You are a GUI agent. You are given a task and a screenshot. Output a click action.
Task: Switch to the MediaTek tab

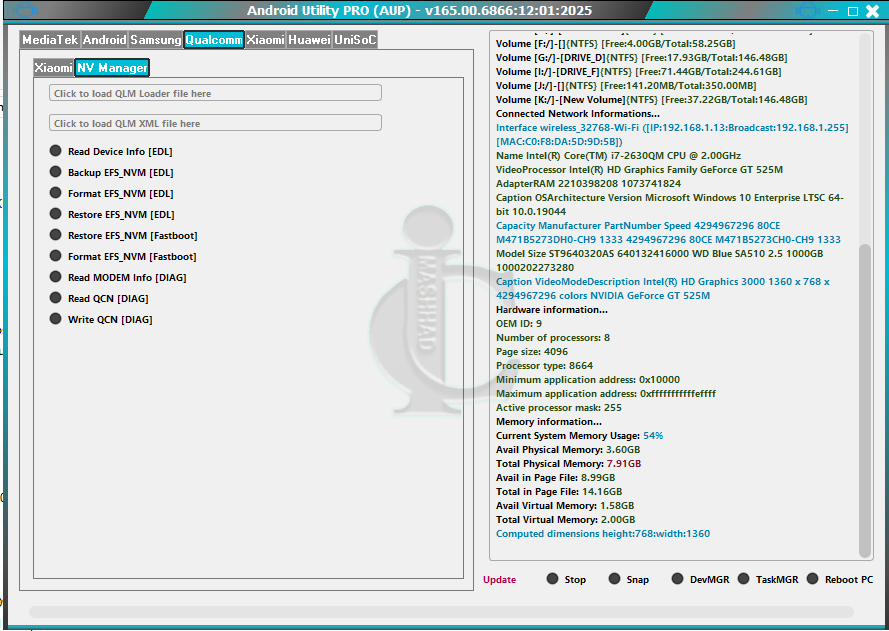click(50, 40)
